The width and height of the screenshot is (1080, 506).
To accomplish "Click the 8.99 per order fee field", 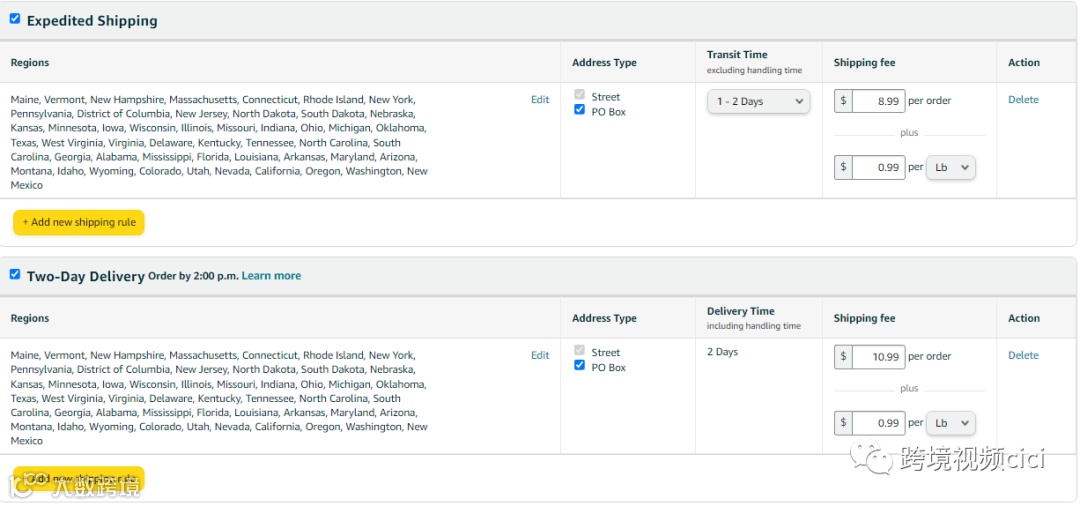I will pyautogui.click(x=878, y=101).
